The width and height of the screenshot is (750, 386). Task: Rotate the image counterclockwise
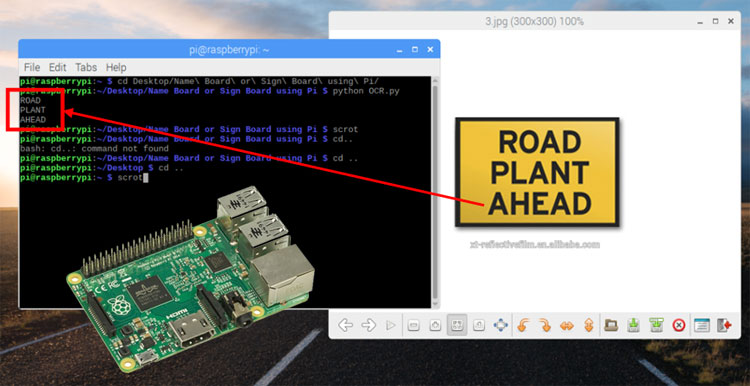tap(523, 326)
